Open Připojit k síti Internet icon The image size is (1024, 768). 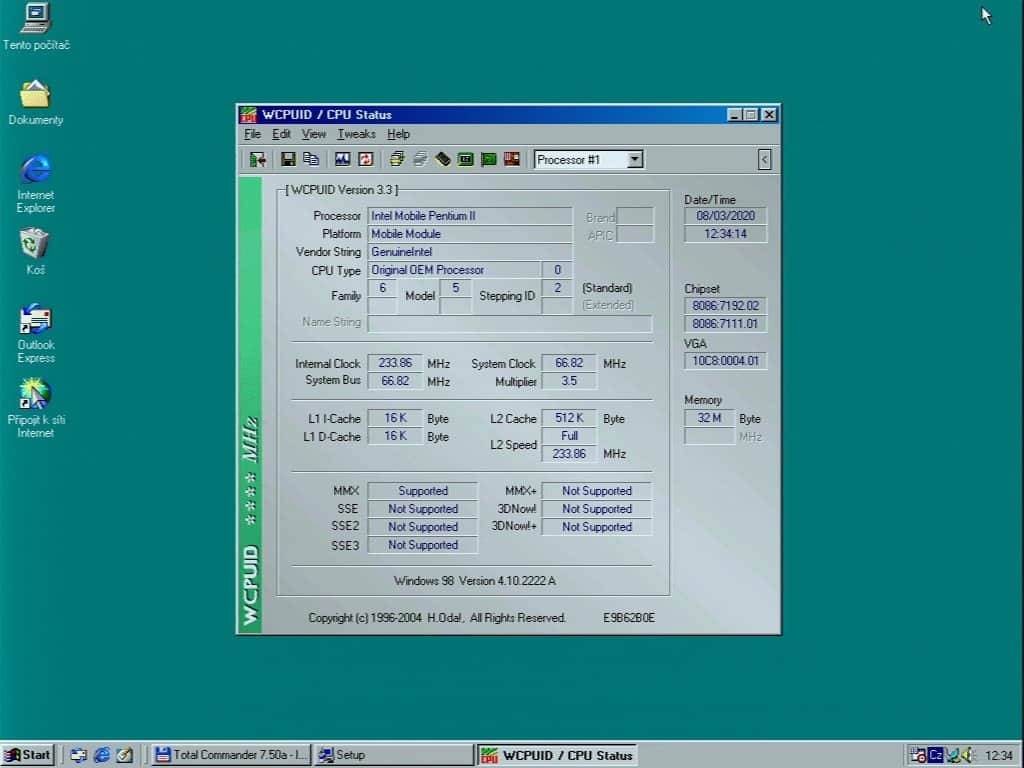(x=36, y=408)
